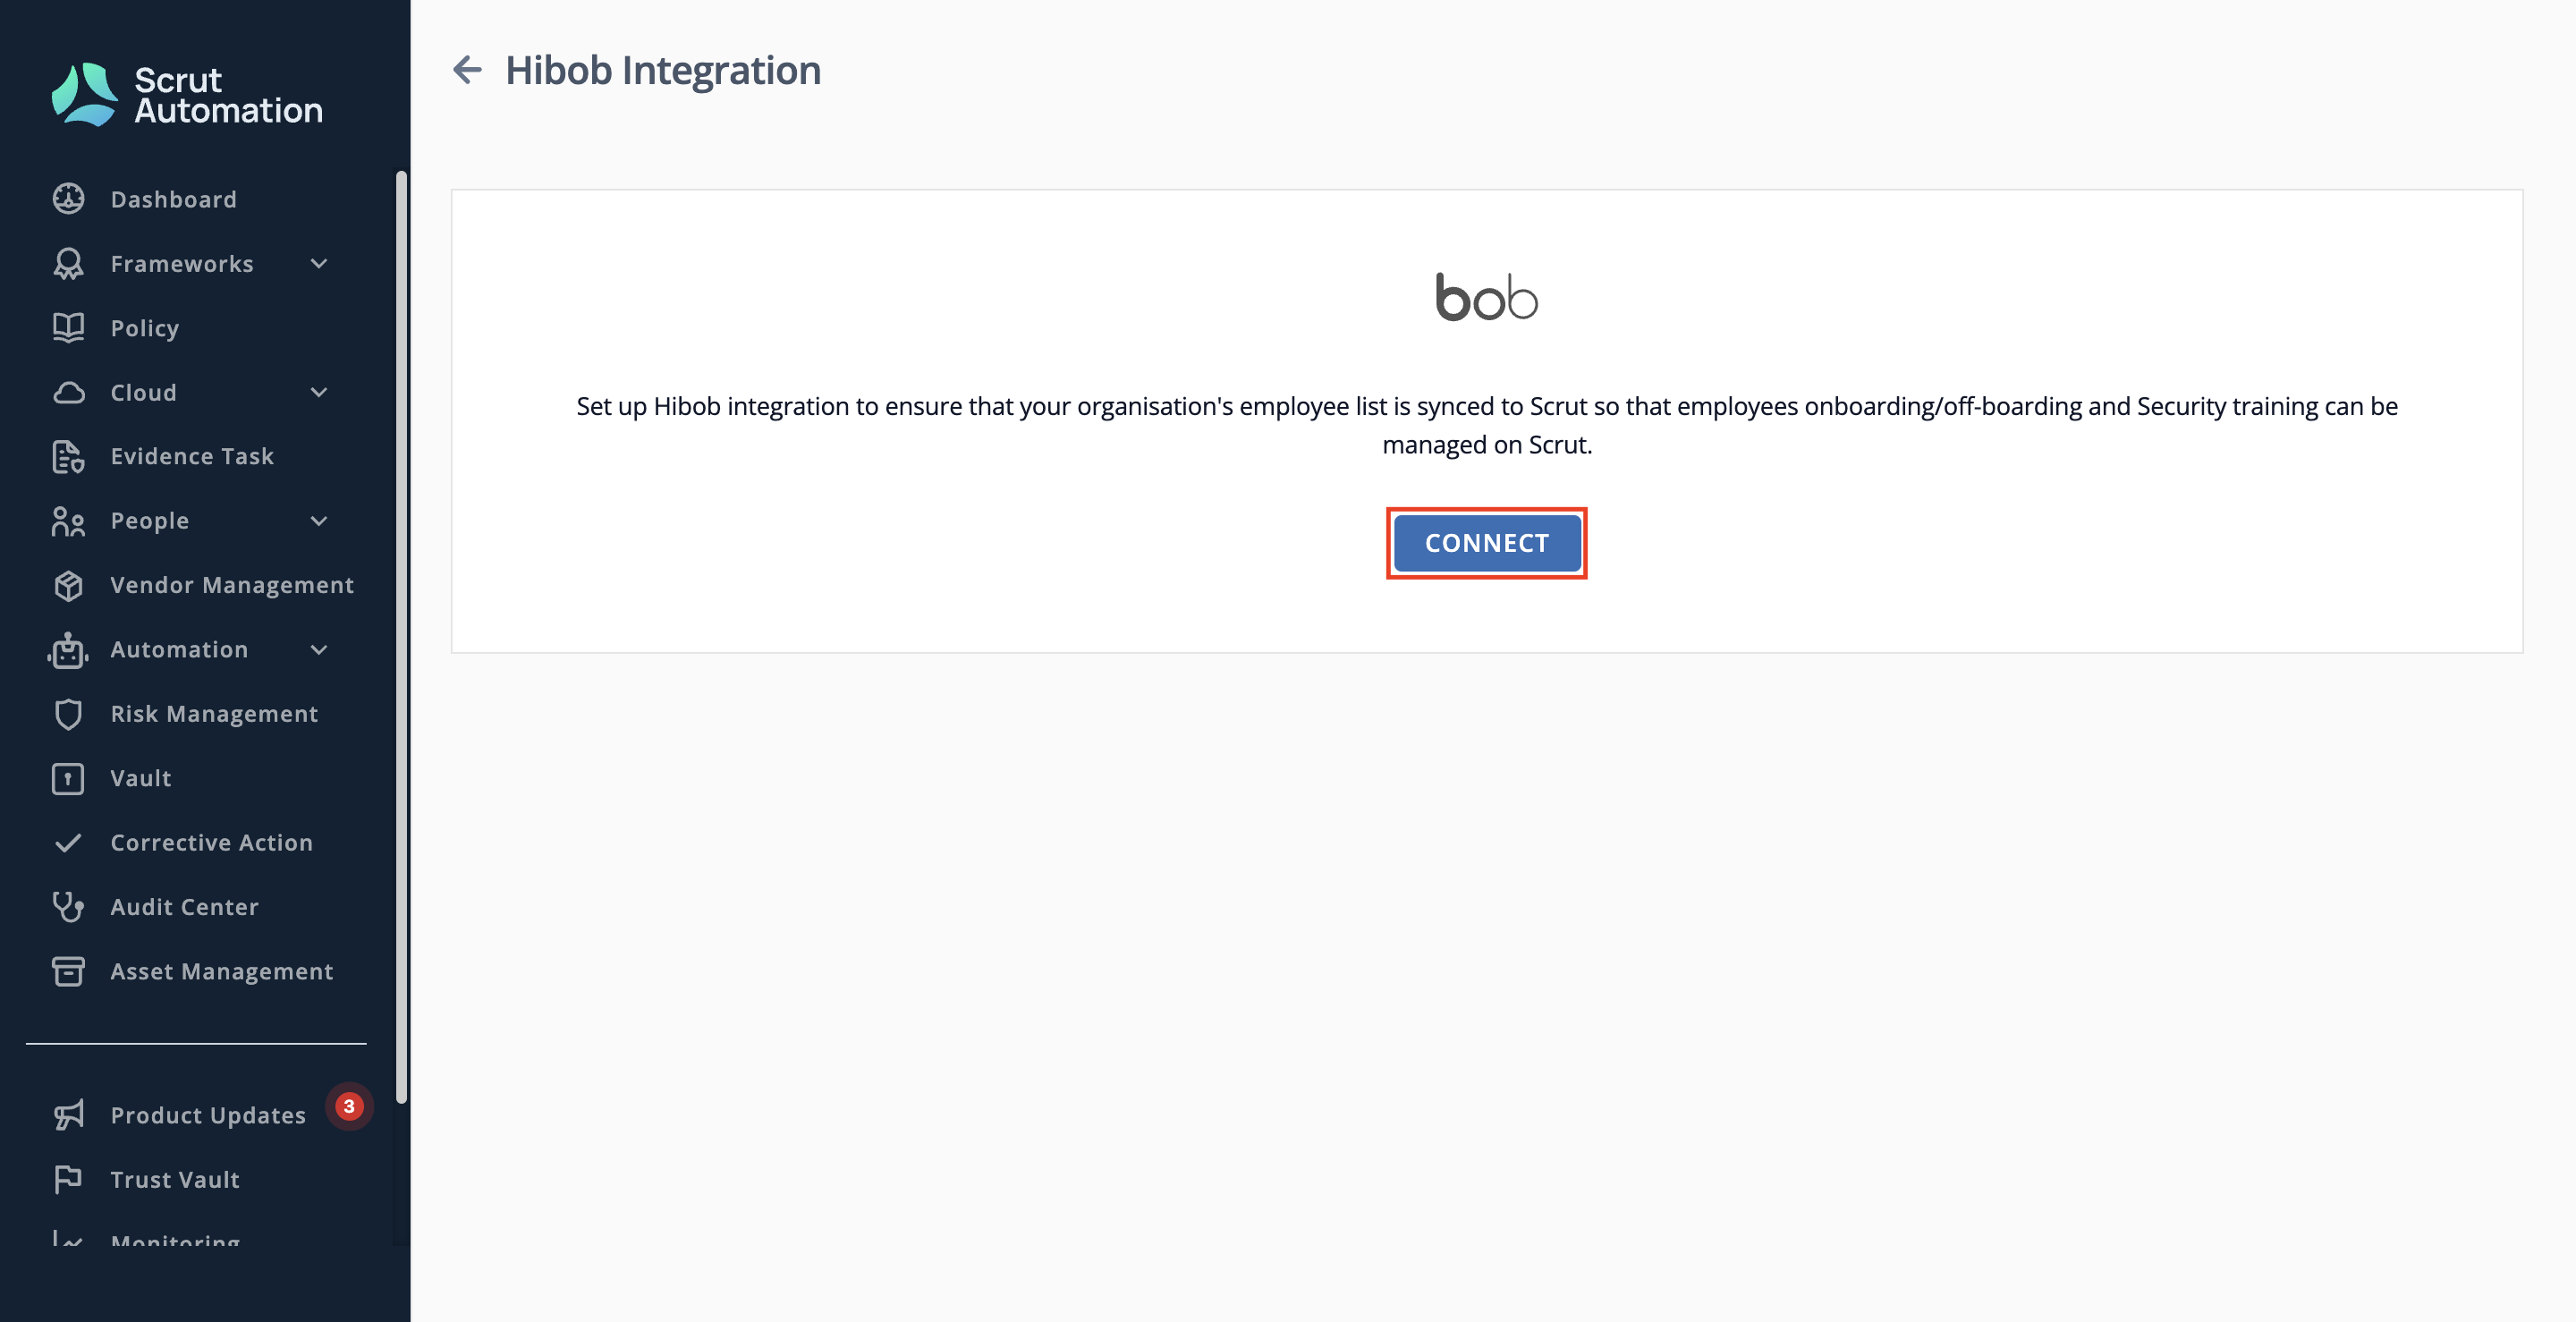The image size is (2576, 1322).
Task: Click the Asset Management archive icon
Action: click(68, 972)
